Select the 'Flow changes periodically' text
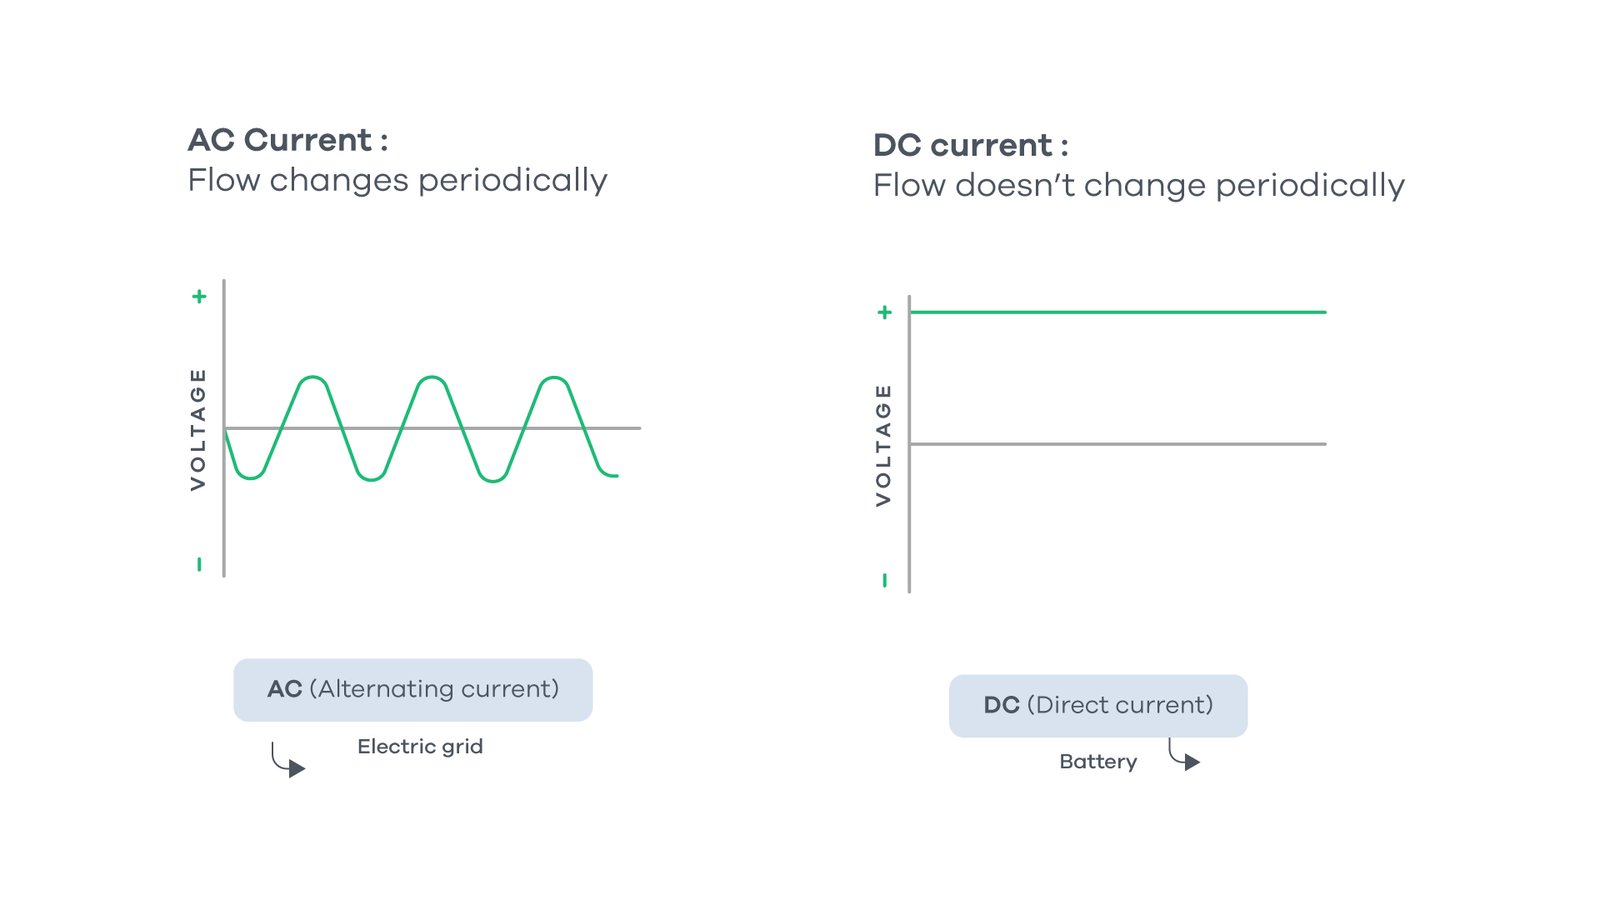Image resolution: width=1600 pixels, height=900 pixels. [x=397, y=180]
